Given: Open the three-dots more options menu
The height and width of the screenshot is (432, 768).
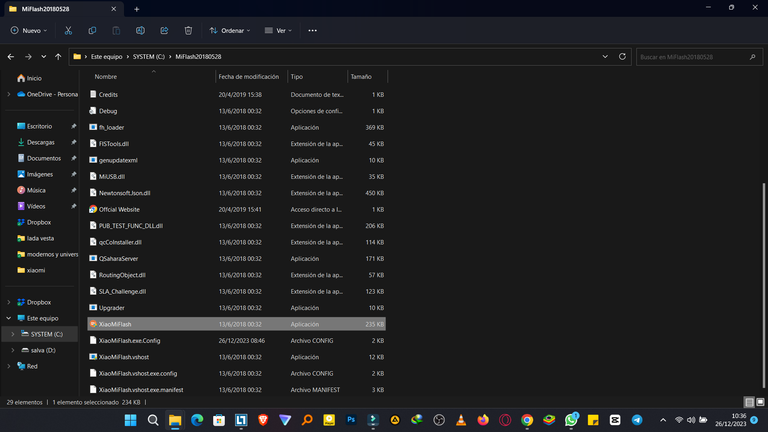Looking at the screenshot, I should pyautogui.click(x=312, y=30).
